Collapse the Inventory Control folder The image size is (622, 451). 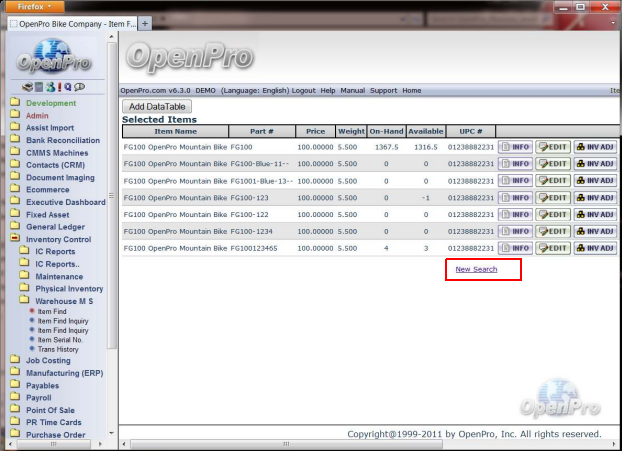(15, 239)
